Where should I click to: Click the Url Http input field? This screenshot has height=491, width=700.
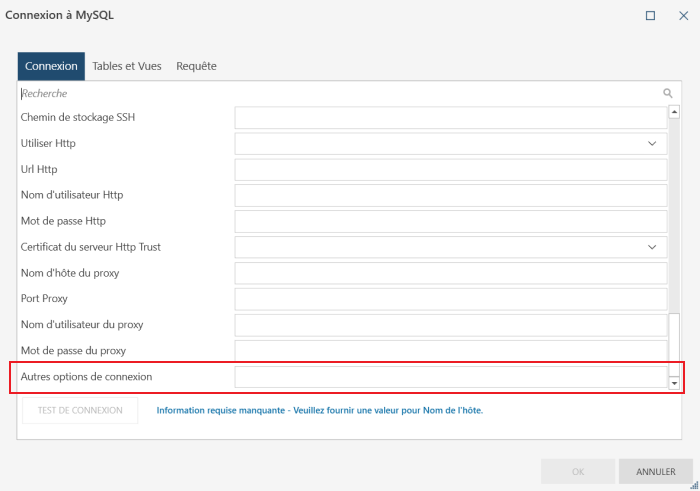451,170
